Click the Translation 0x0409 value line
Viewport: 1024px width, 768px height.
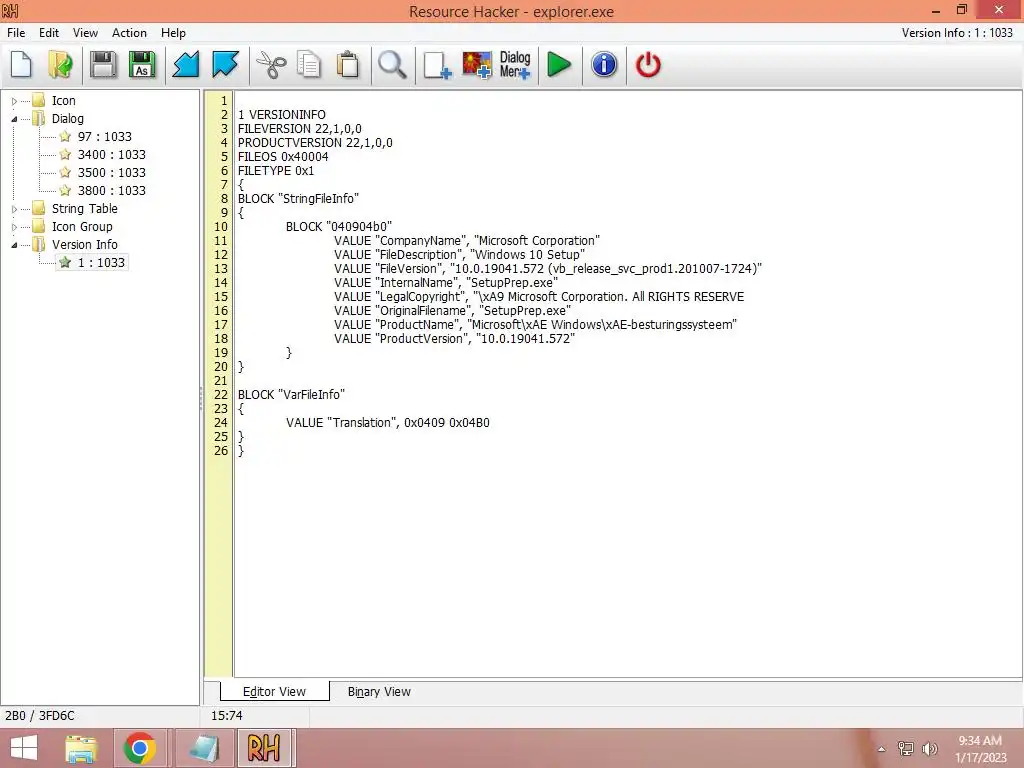click(388, 423)
